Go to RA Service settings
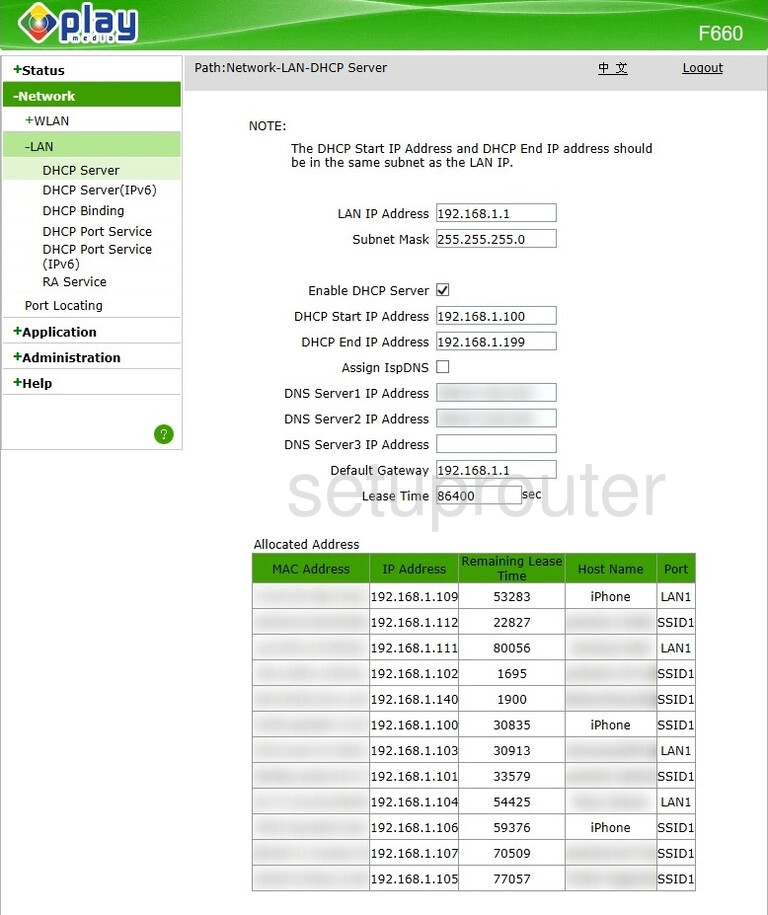Screen dimensions: 768x915 pos(74,282)
